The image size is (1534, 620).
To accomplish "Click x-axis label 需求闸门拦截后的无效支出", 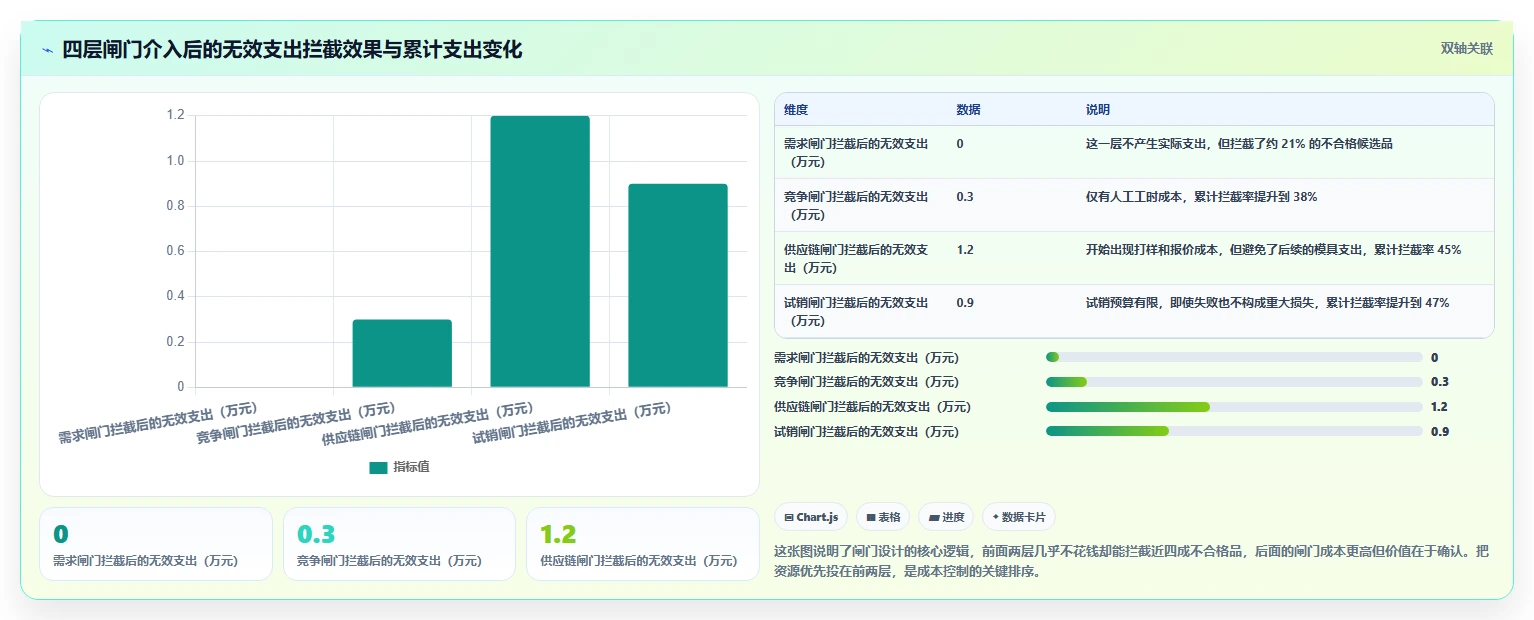I will pyautogui.click(x=158, y=423).
